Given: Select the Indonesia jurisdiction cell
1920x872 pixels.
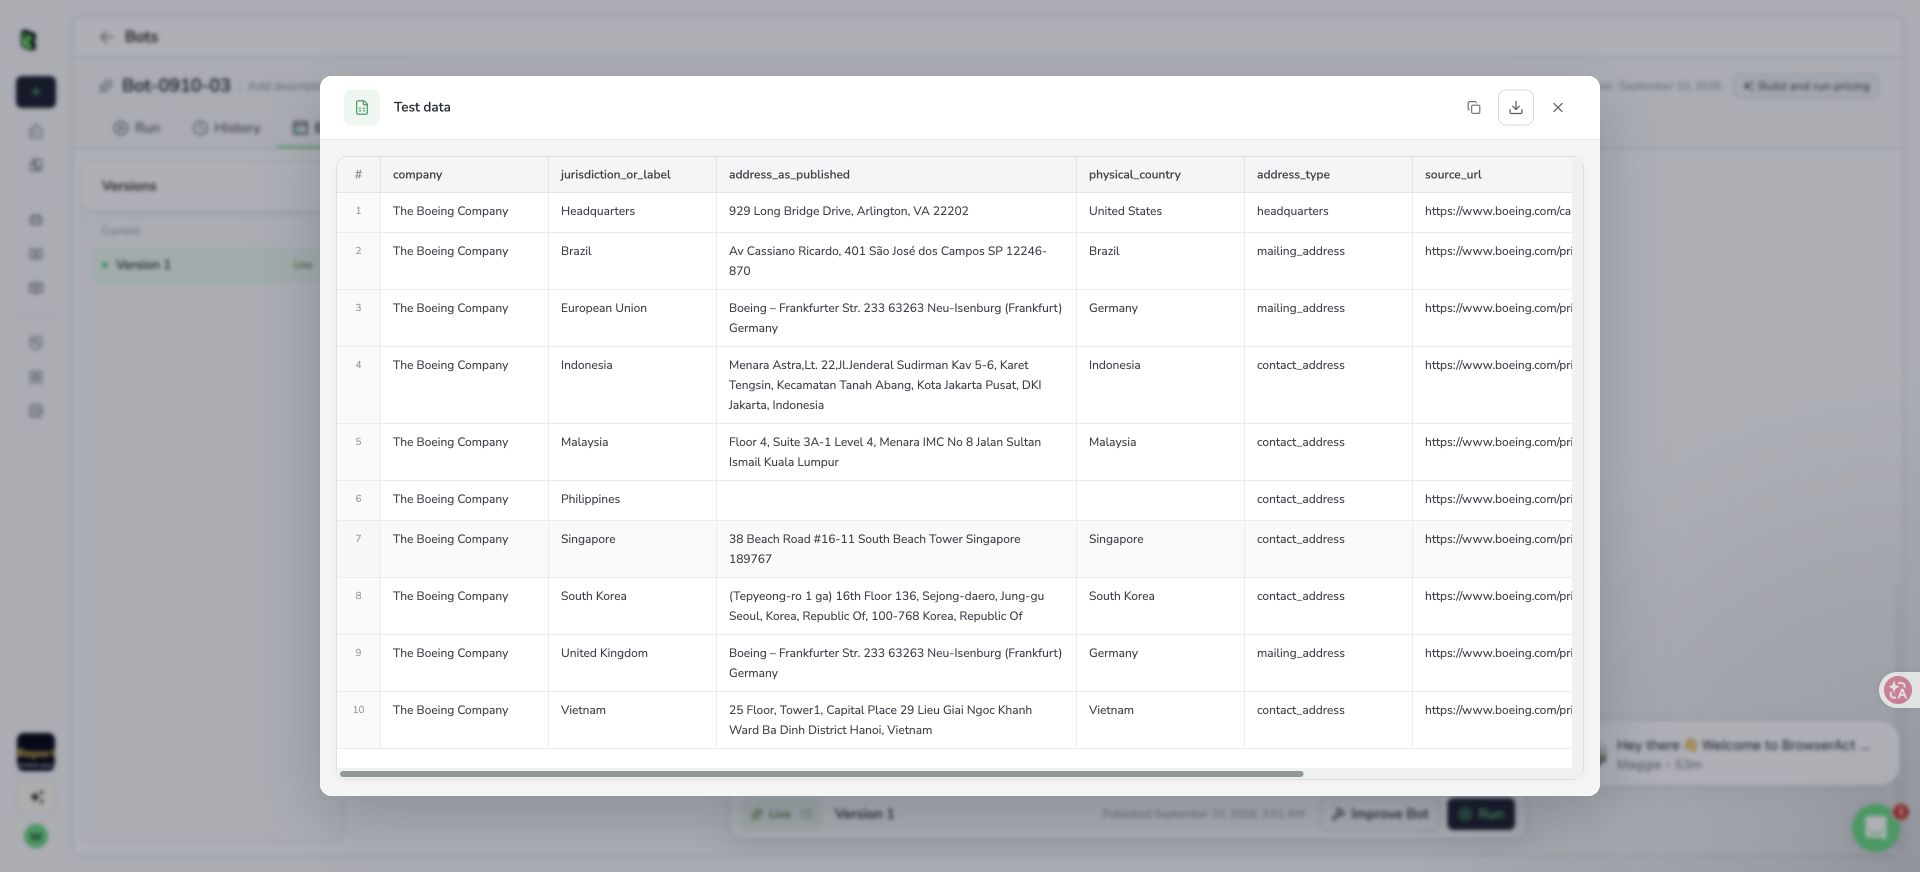Looking at the screenshot, I should [x=632, y=385].
